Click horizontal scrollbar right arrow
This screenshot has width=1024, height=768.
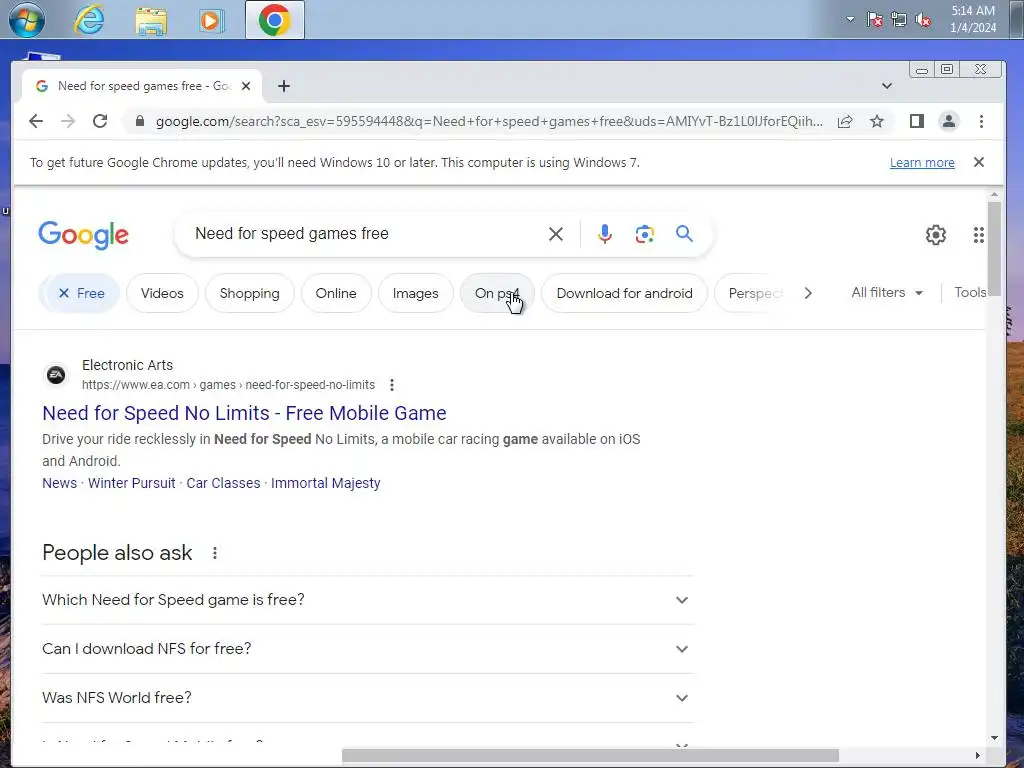978,756
